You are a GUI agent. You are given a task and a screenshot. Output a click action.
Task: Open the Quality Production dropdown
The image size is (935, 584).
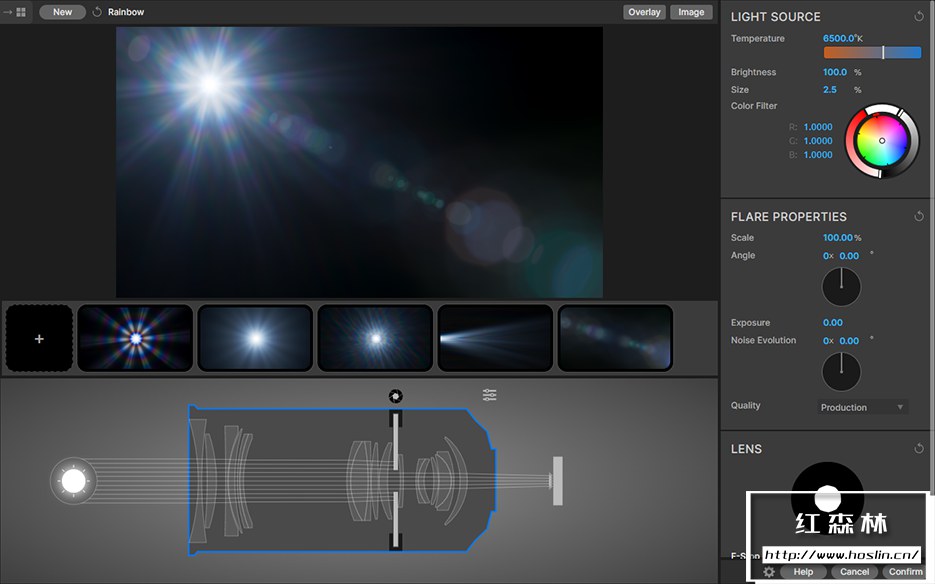click(862, 407)
